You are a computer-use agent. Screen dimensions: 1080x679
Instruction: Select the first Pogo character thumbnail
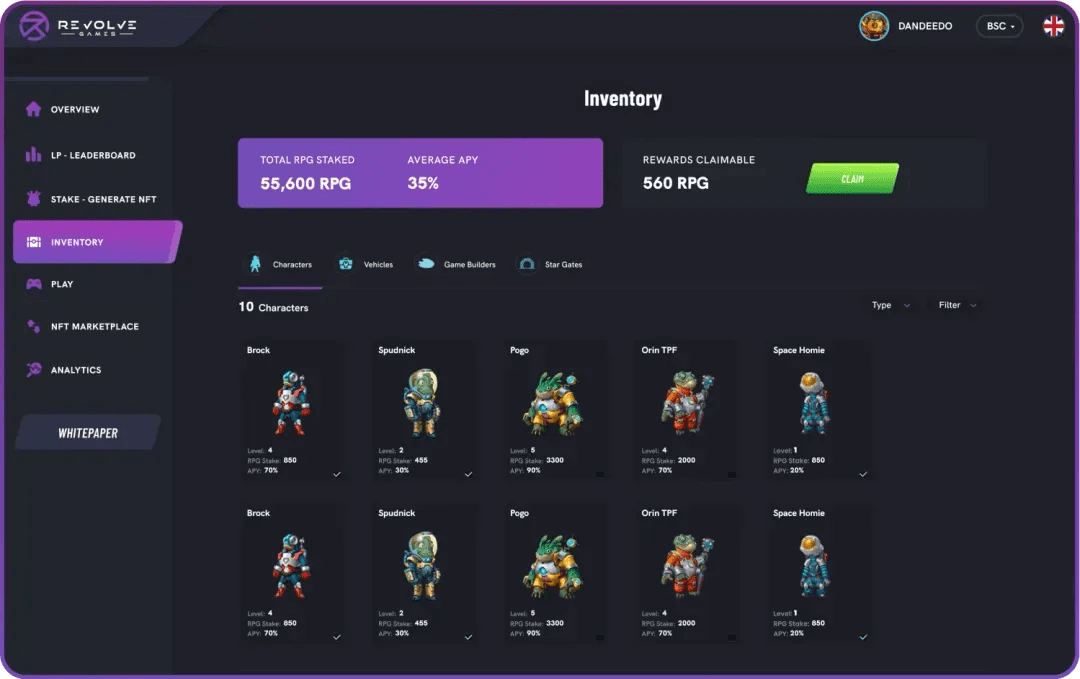click(x=552, y=403)
